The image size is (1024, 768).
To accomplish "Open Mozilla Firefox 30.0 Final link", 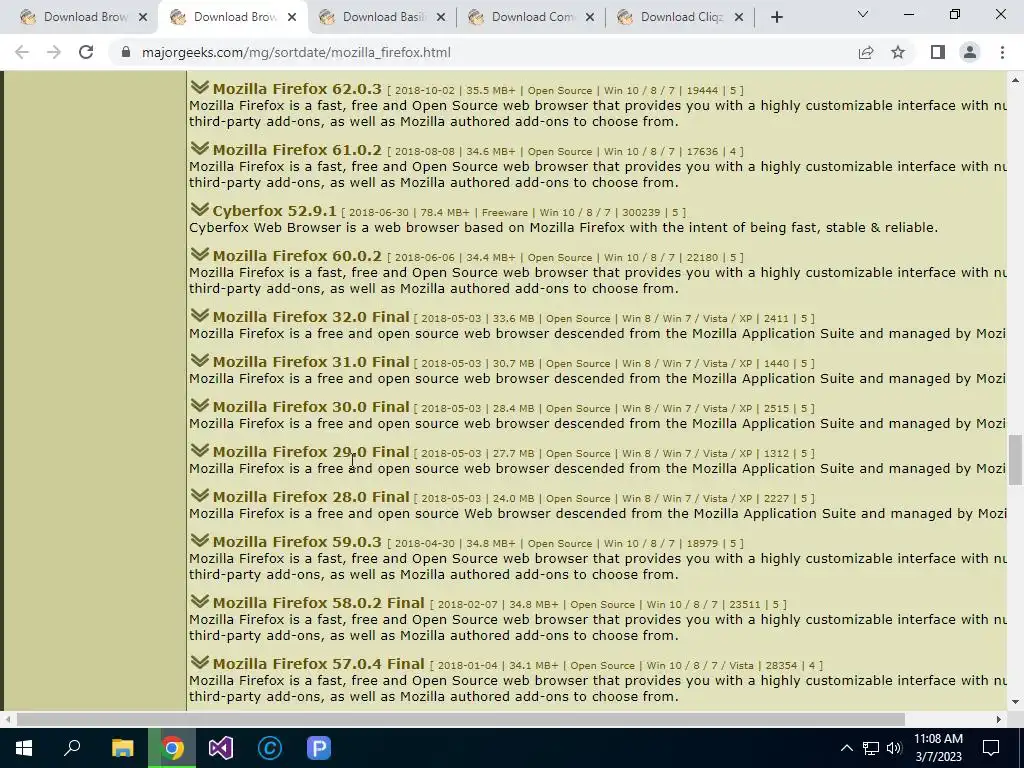I will [x=311, y=407].
